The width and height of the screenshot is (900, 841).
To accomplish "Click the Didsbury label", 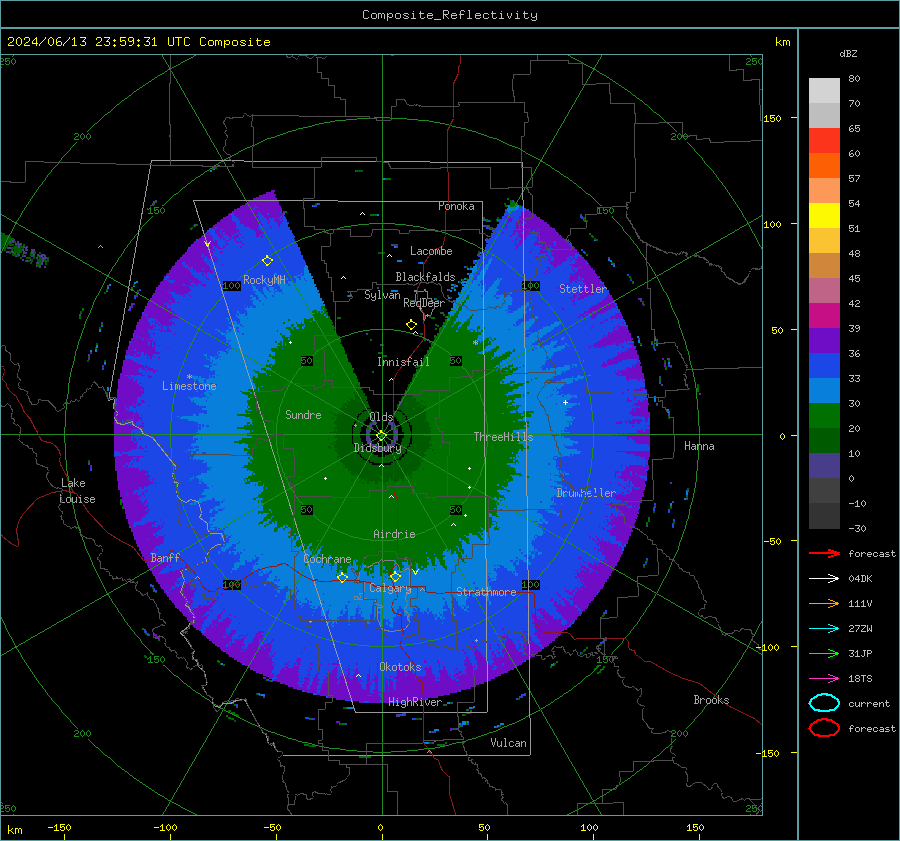I will click(x=378, y=448).
